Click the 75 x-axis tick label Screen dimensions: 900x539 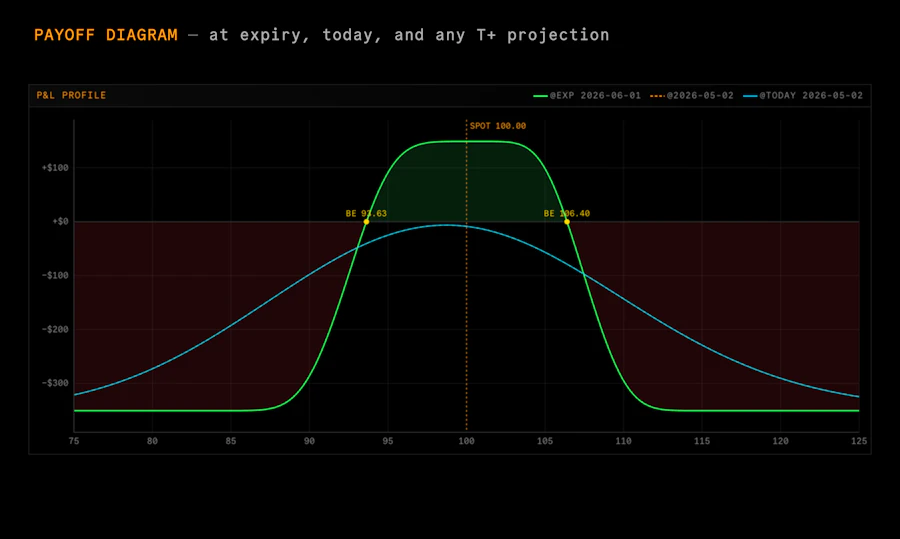(73, 441)
